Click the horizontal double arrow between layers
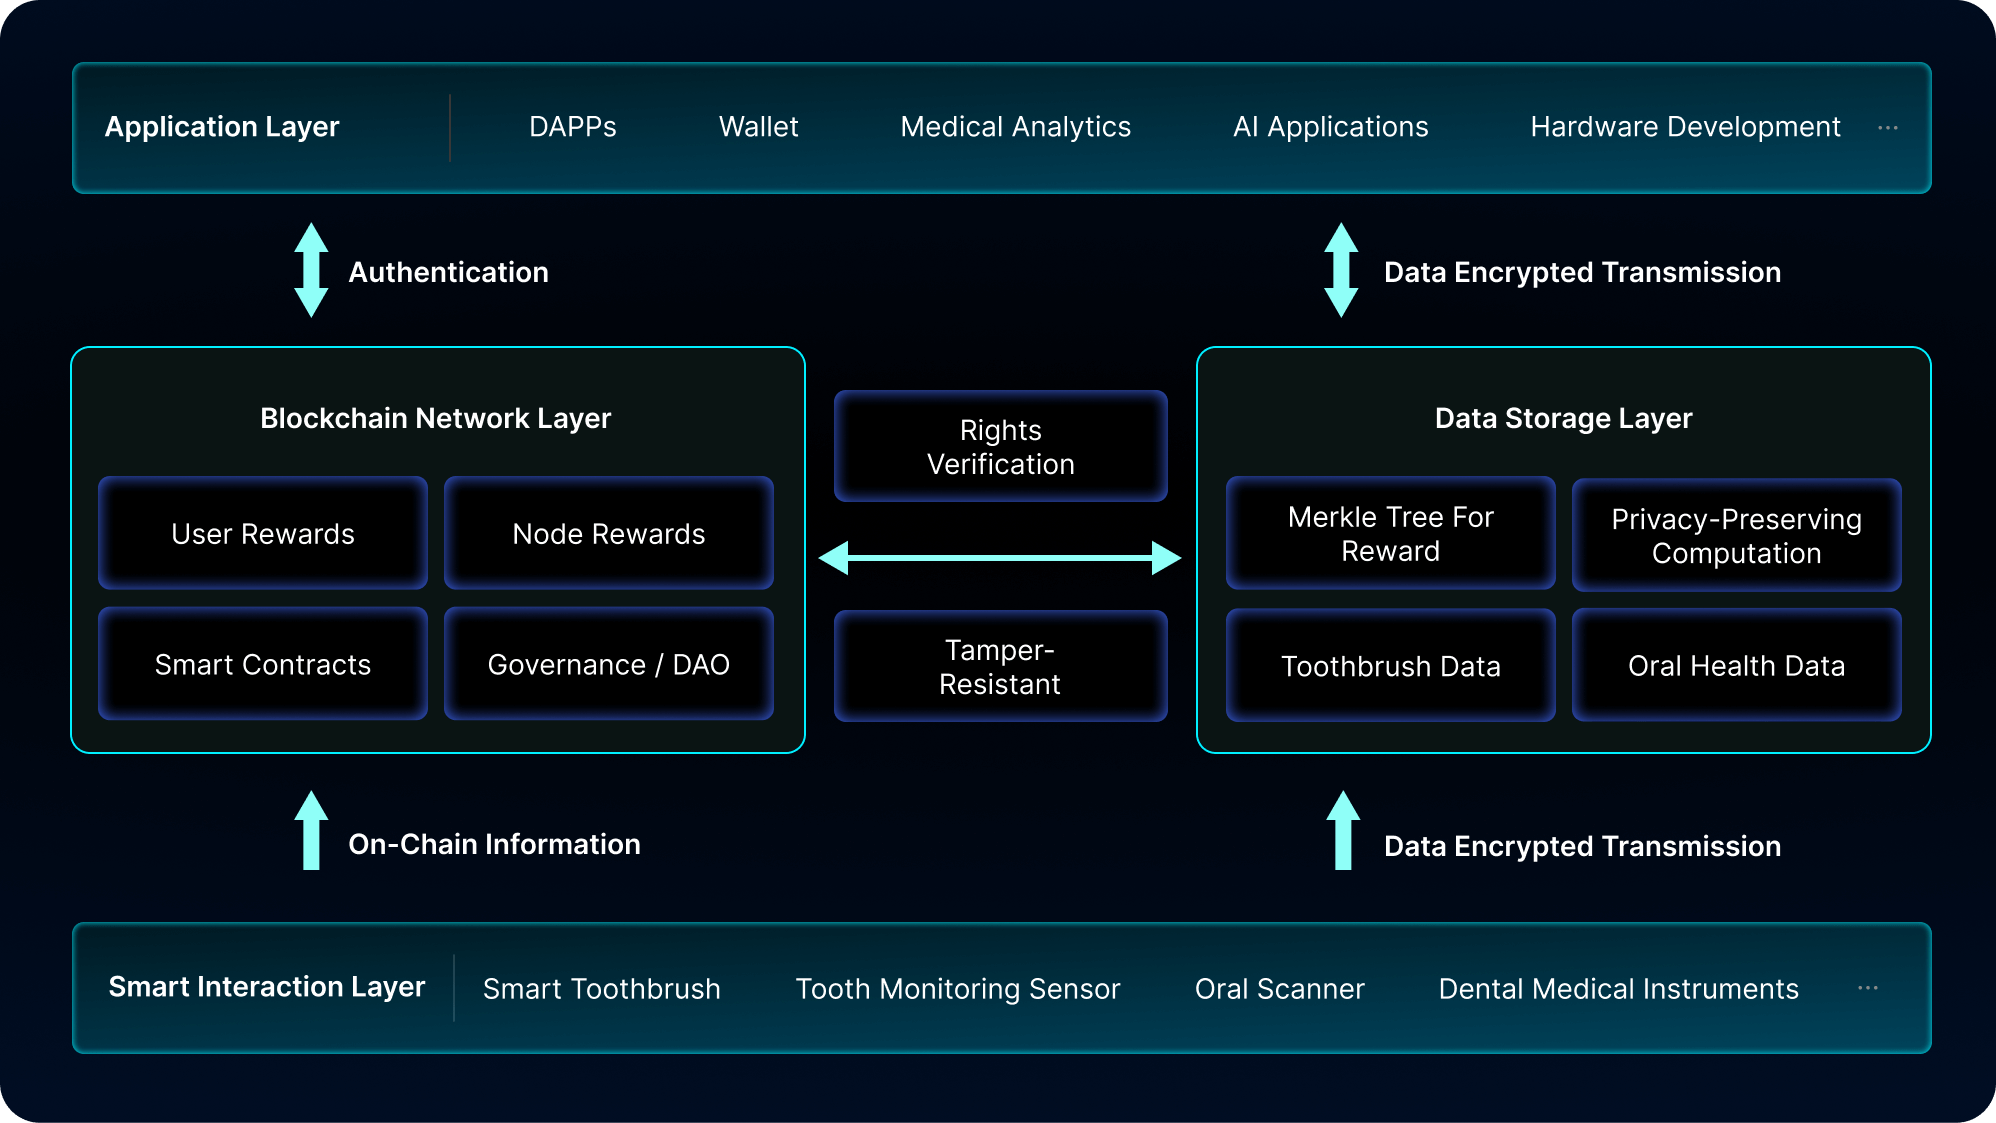The width and height of the screenshot is (1996, 1123). [999, 558]
